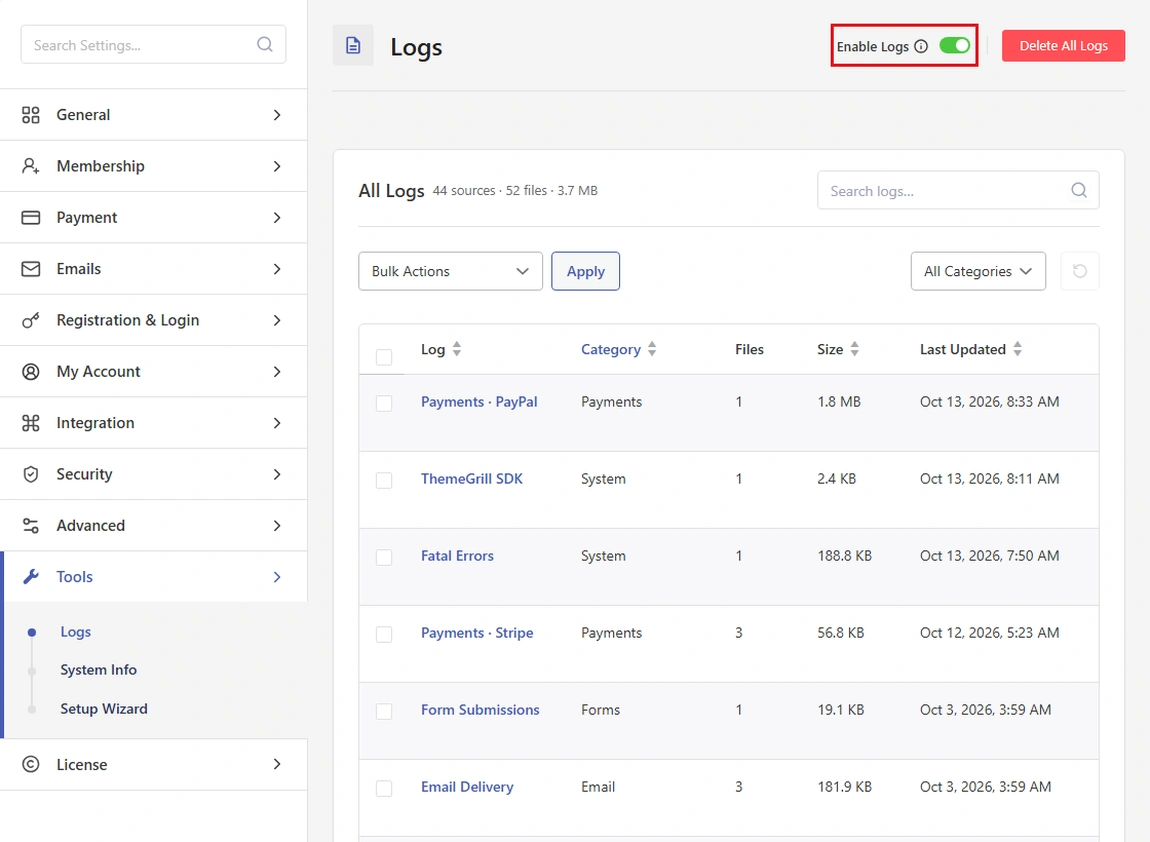Open the Integration settings menu

pos(153,423)
